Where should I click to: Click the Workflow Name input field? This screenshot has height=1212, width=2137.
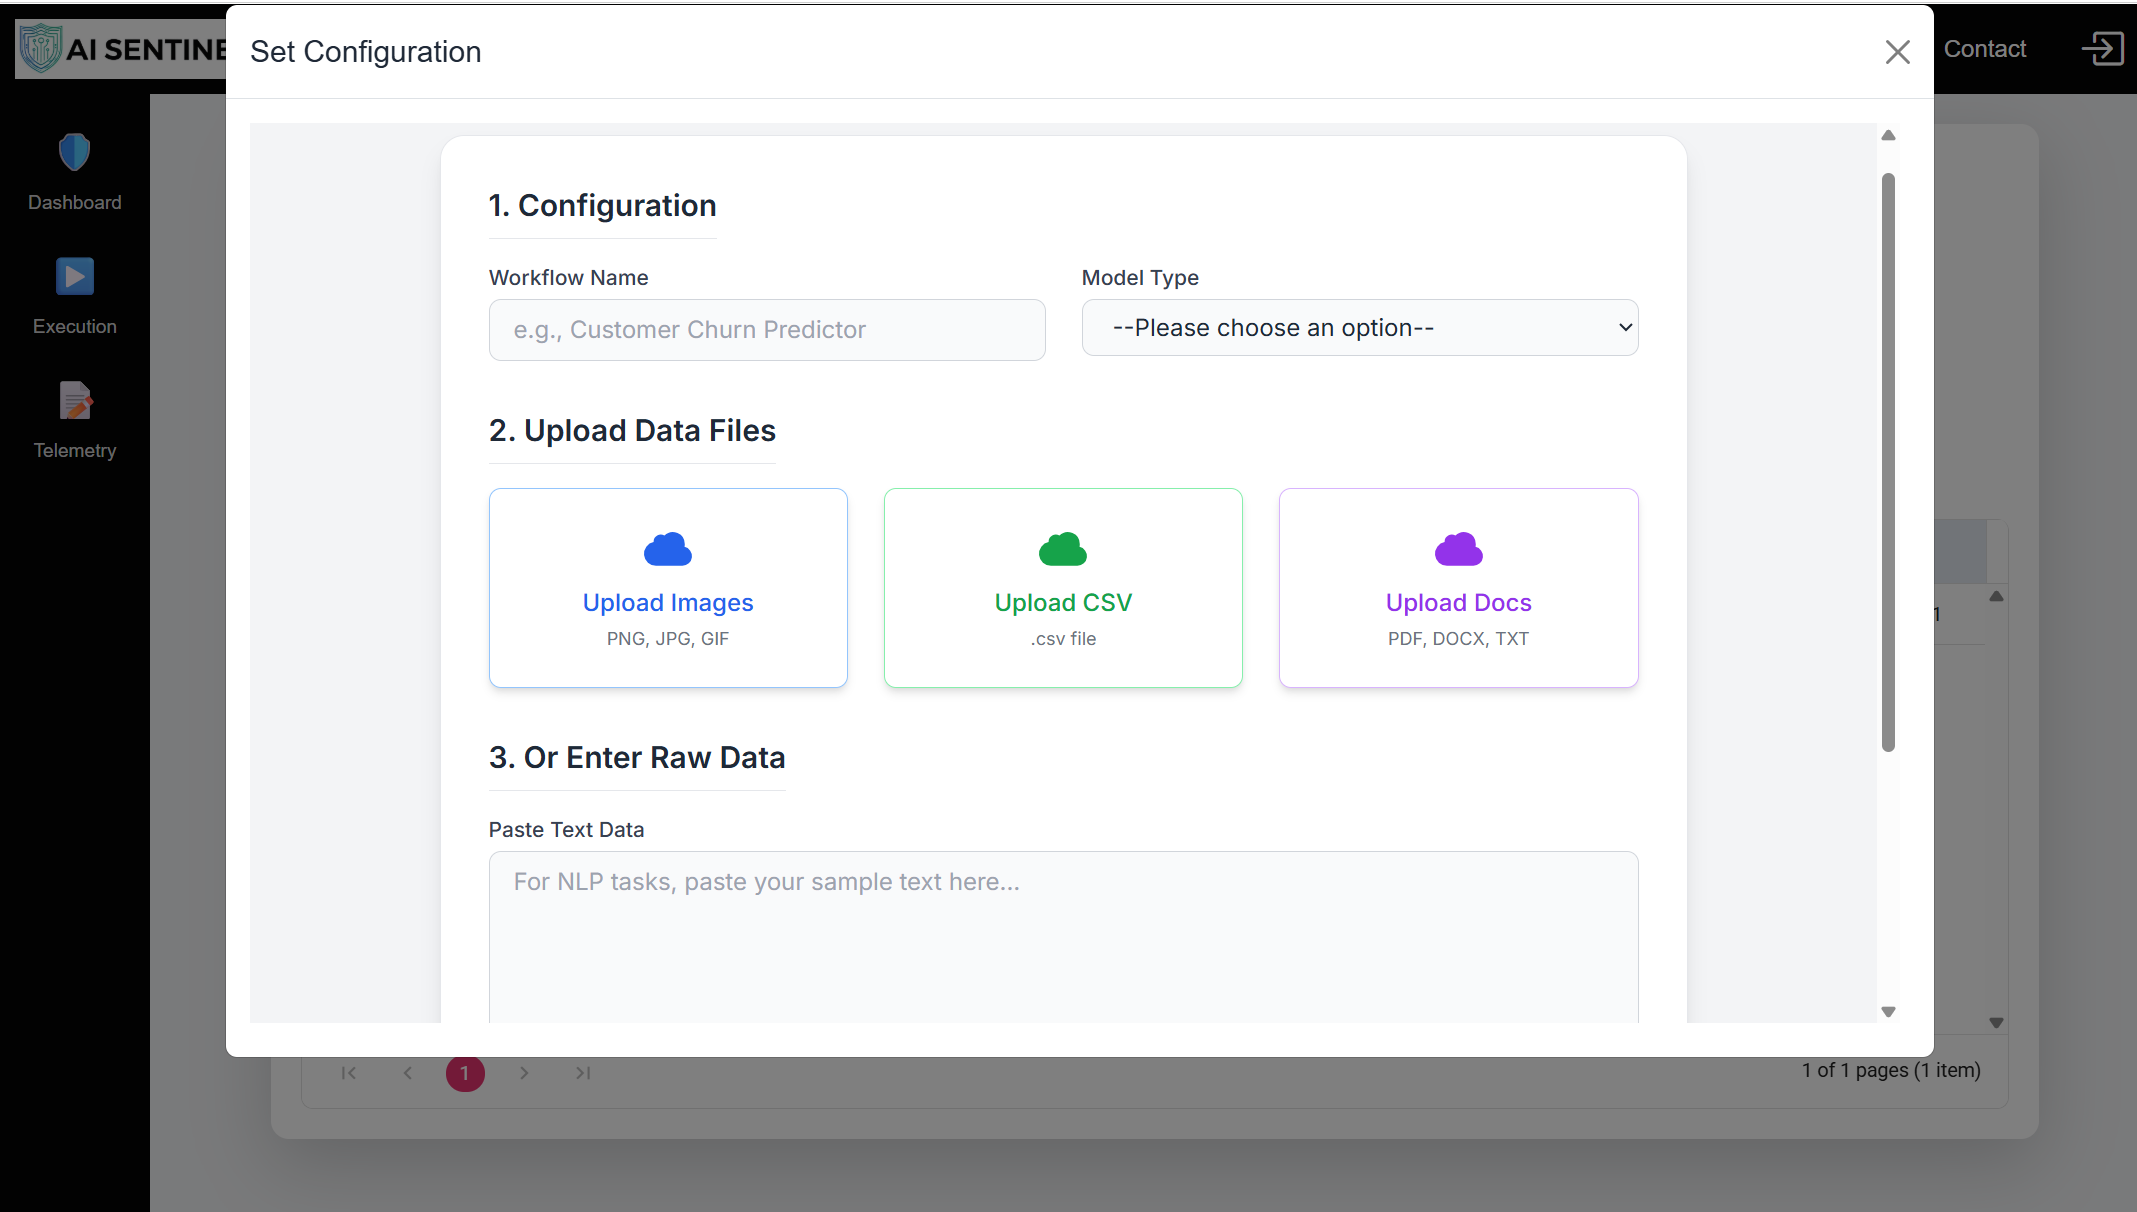tap(766, 330)
